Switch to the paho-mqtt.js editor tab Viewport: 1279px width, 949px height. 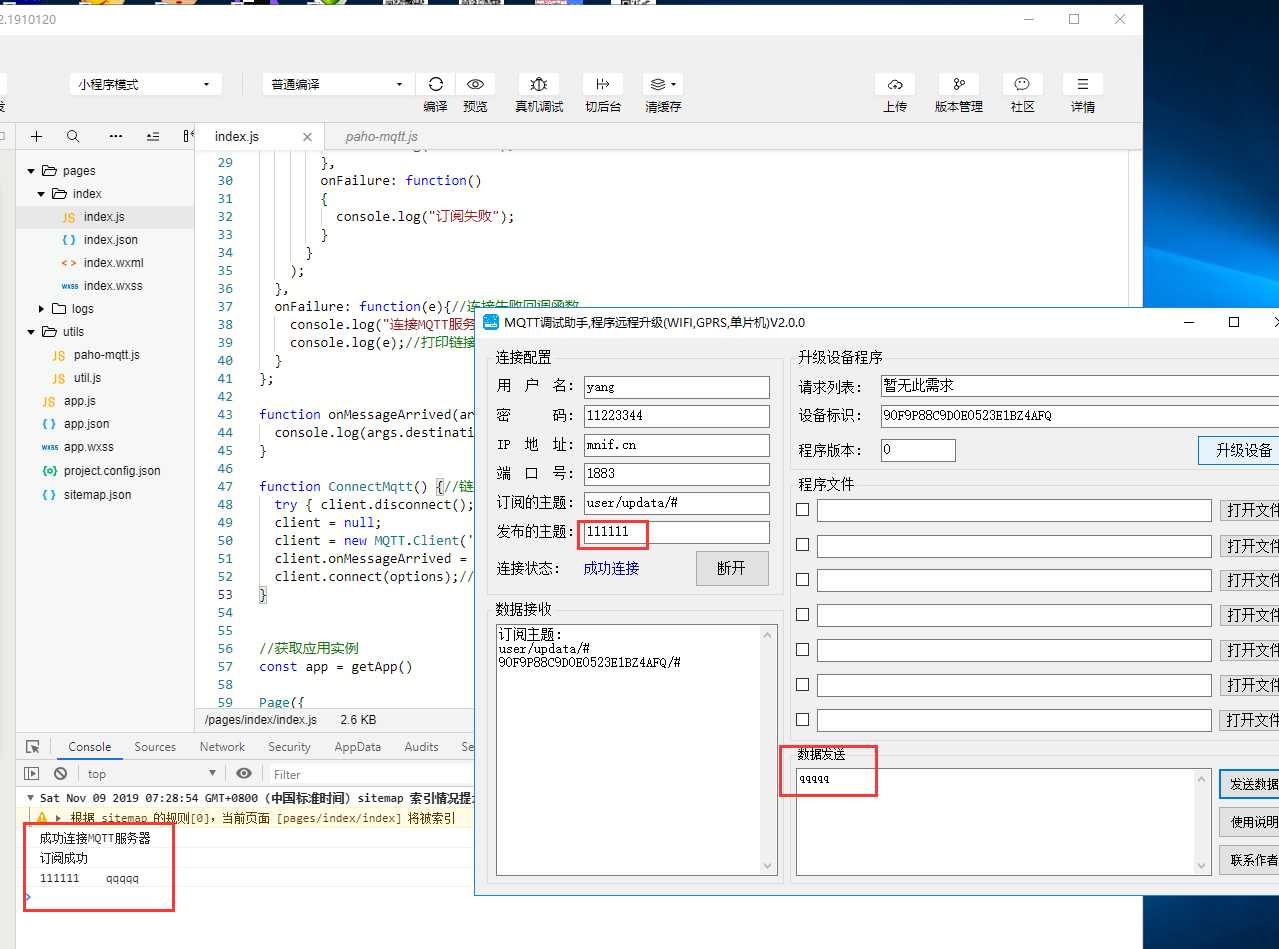pyautogui.click(x=381, y=137)
